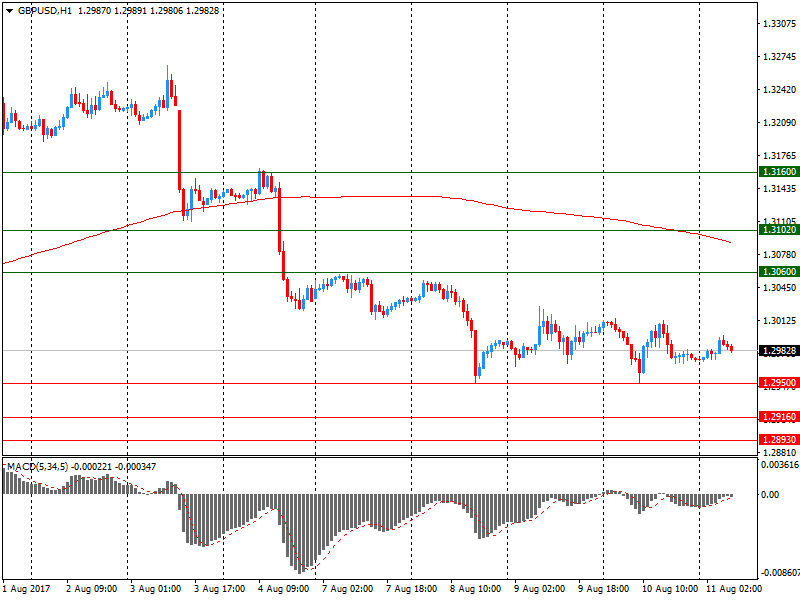800x600 pixels.
Task: Click the current price label 1.29828
Action: (x=779, y=351)
